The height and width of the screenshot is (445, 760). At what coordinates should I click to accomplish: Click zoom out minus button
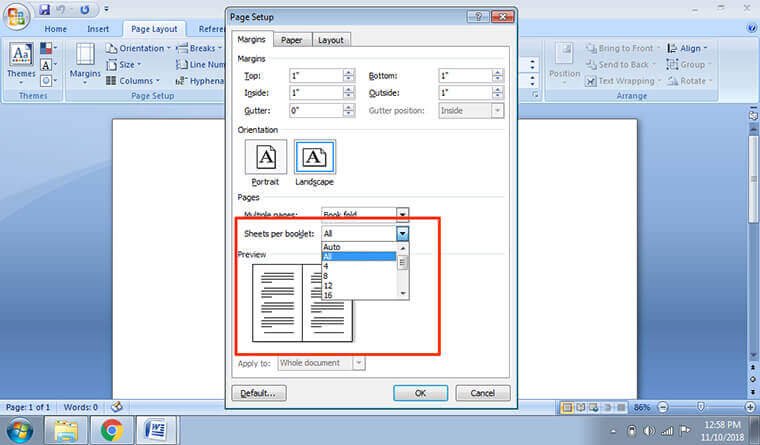tap(663, 407)
